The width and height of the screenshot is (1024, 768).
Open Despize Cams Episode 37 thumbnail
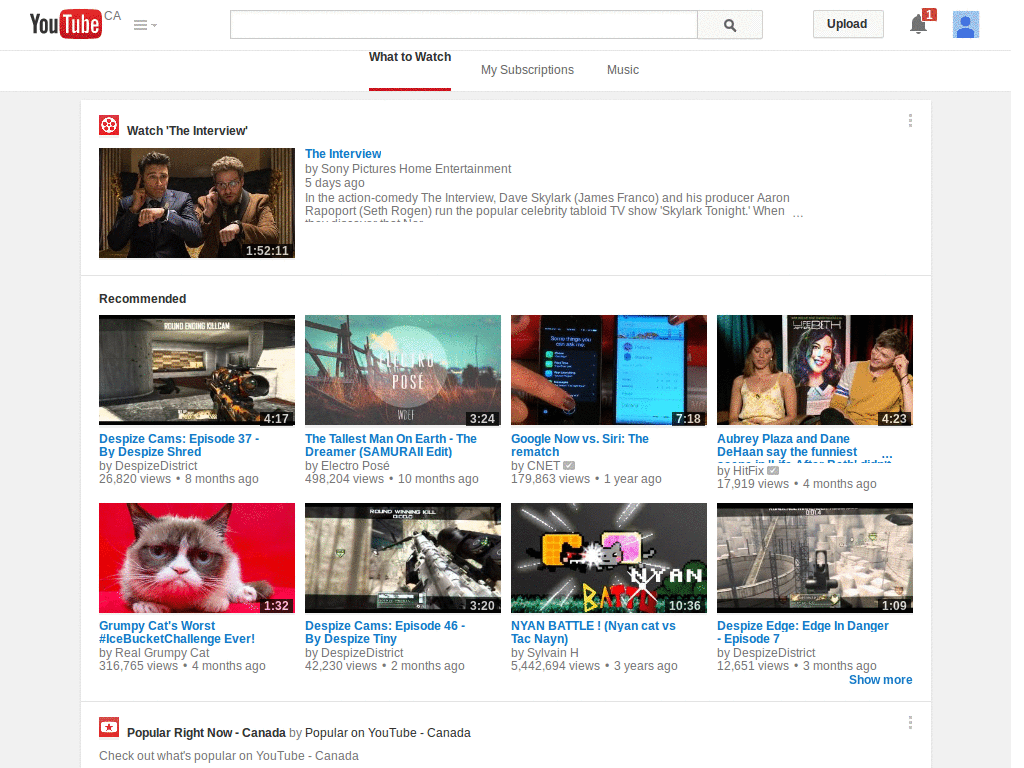(197, 370)
